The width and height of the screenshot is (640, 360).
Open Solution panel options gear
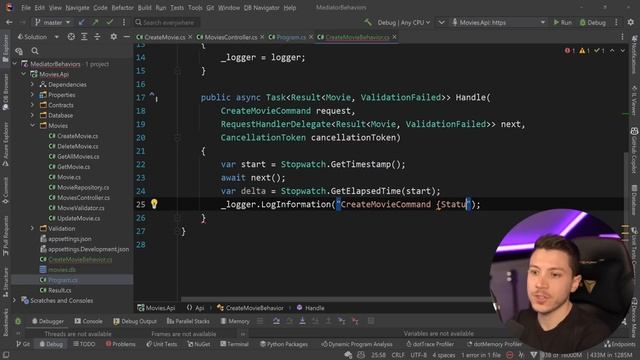113,37
